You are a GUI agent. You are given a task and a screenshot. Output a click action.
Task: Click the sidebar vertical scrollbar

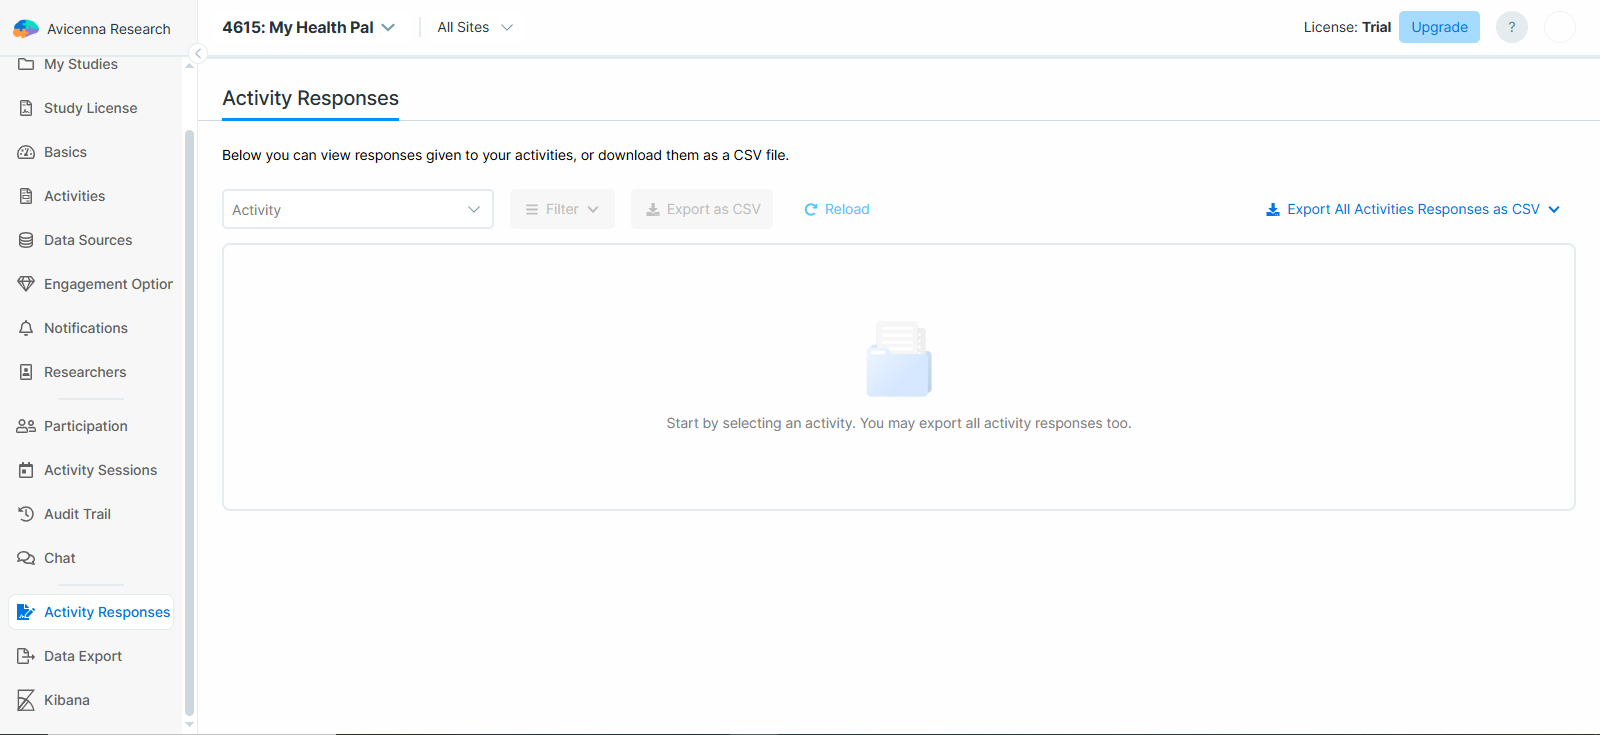189,420
